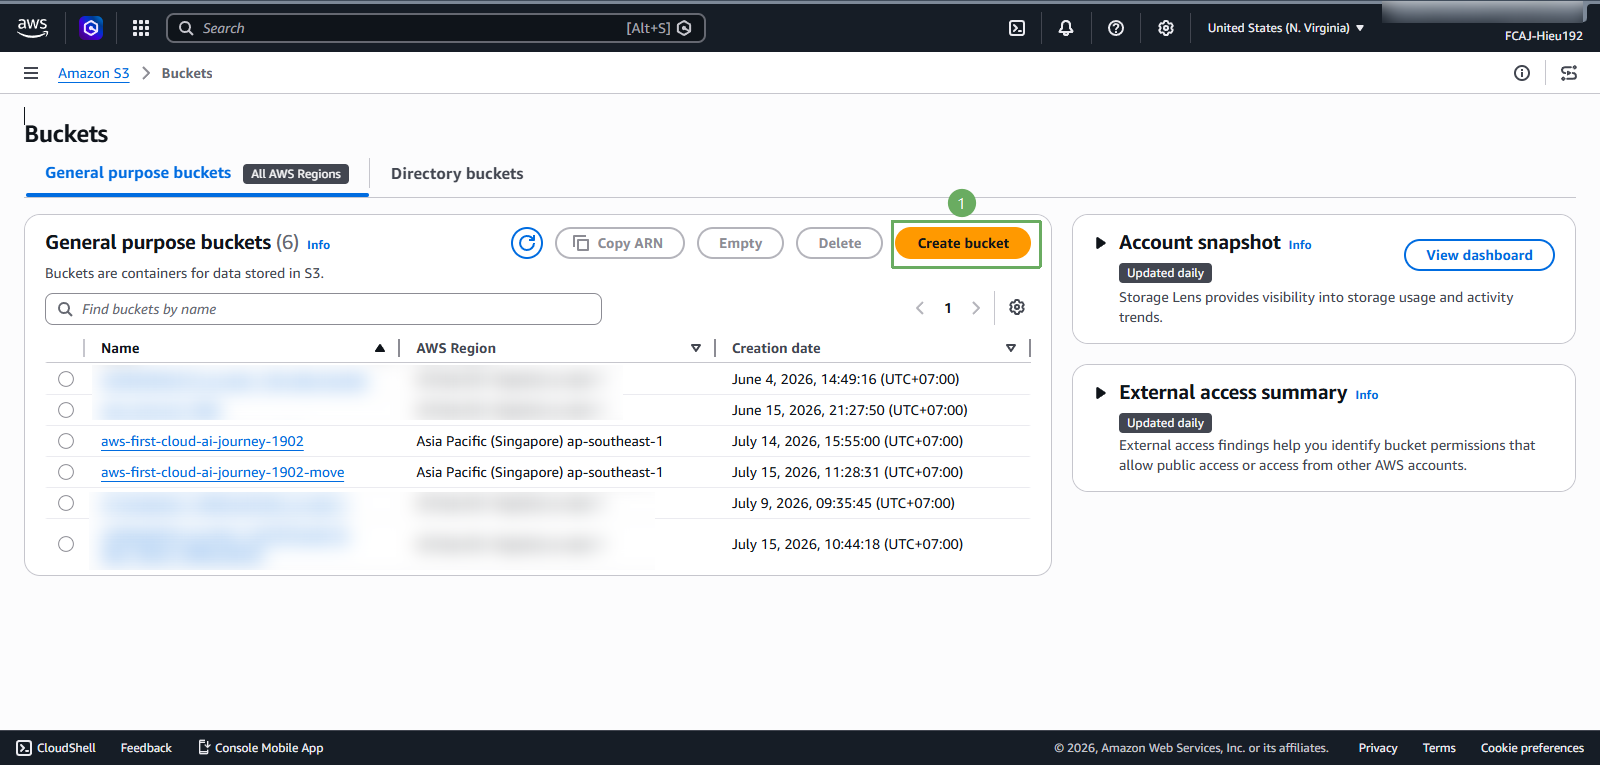Select radio for aws-first-cloud-ai-journey-1902-move
This screenshot has height=765, width=1600.
(66, 472)
